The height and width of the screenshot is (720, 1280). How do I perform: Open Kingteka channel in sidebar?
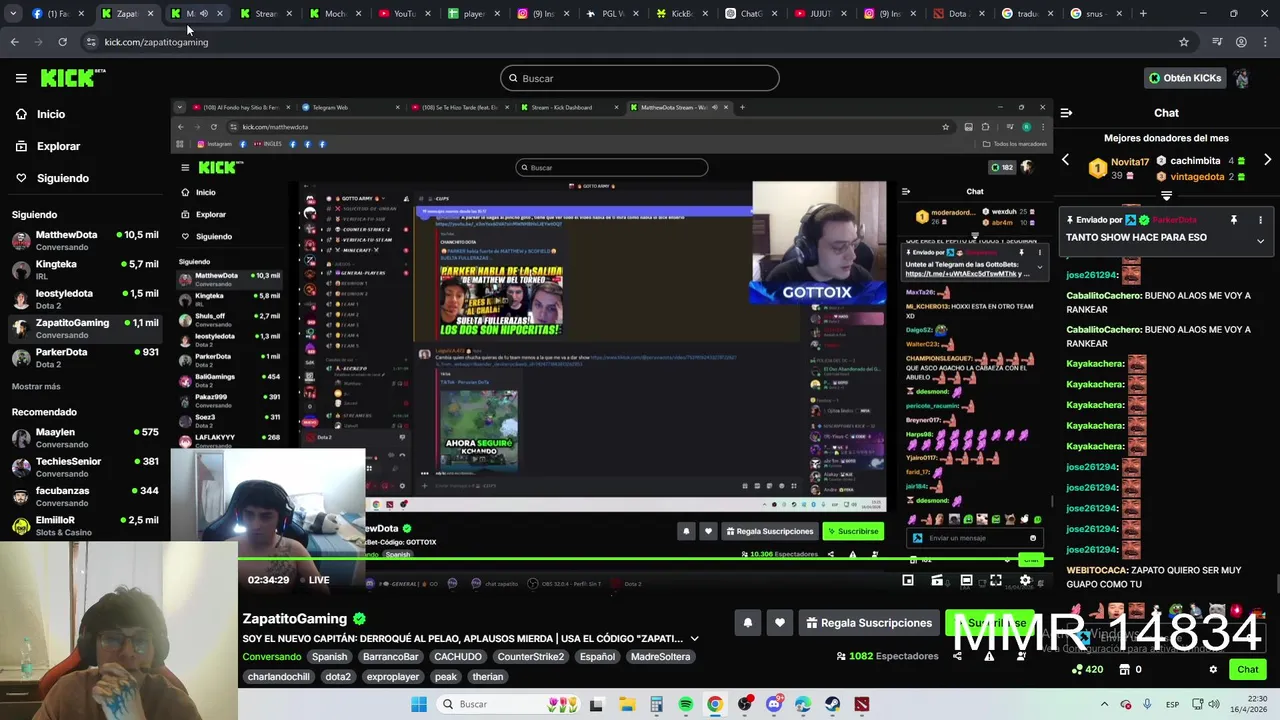tap(85, 270)
